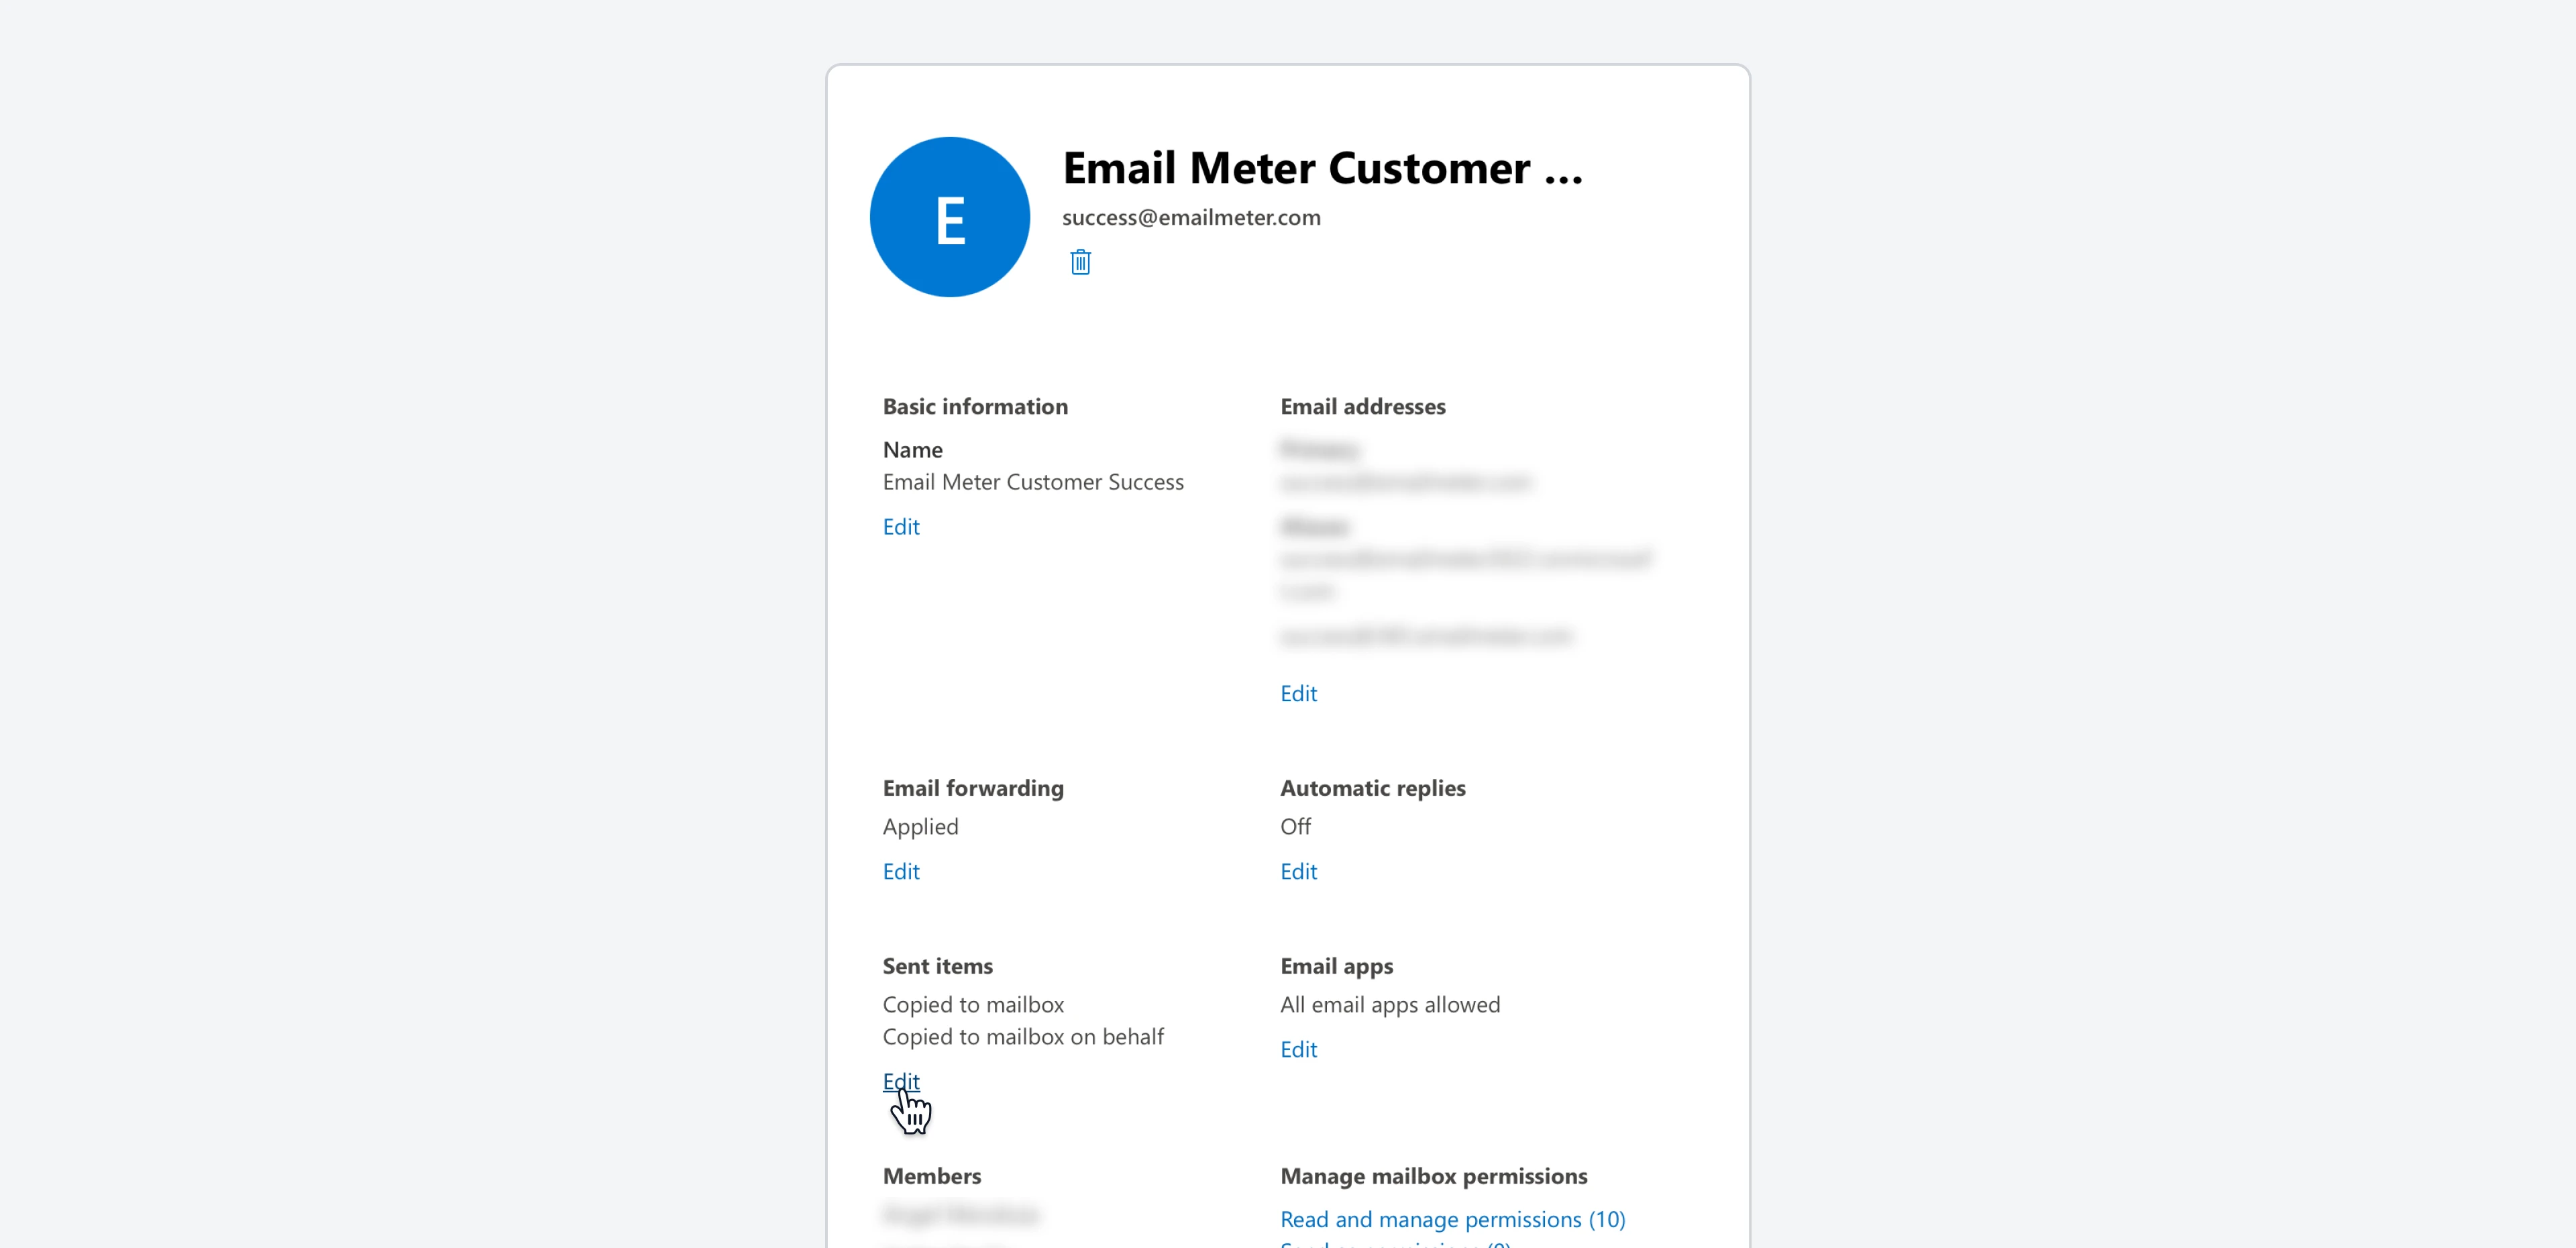Click the All email apps allowed text
The image size is (2576, 1248).
click(1389, 1004)
